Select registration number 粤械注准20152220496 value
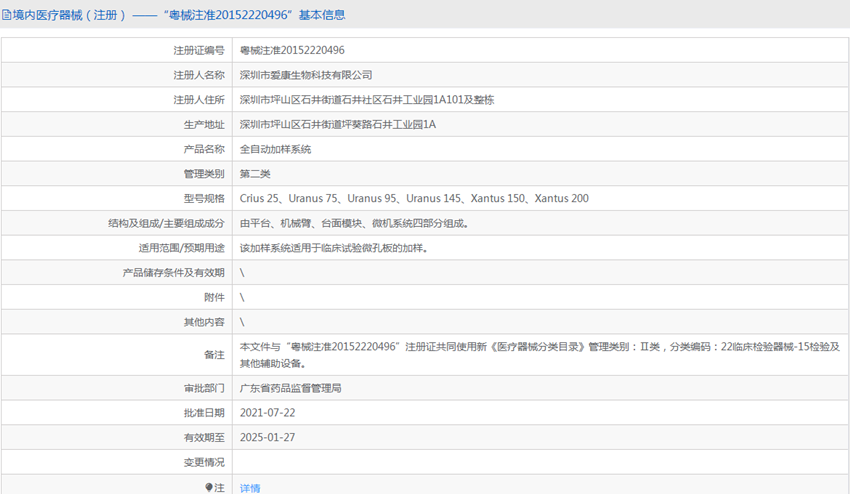Image resolution: width=850 pixels, height=494 pixels. (292, 50)
